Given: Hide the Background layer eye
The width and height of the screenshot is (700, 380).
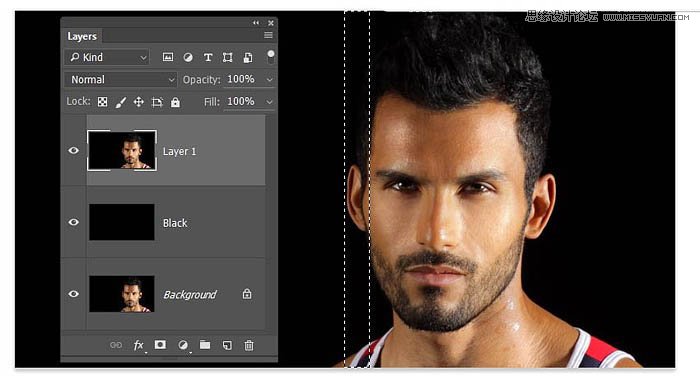Looking at the screenshot, I should click(x=74, y=294).
